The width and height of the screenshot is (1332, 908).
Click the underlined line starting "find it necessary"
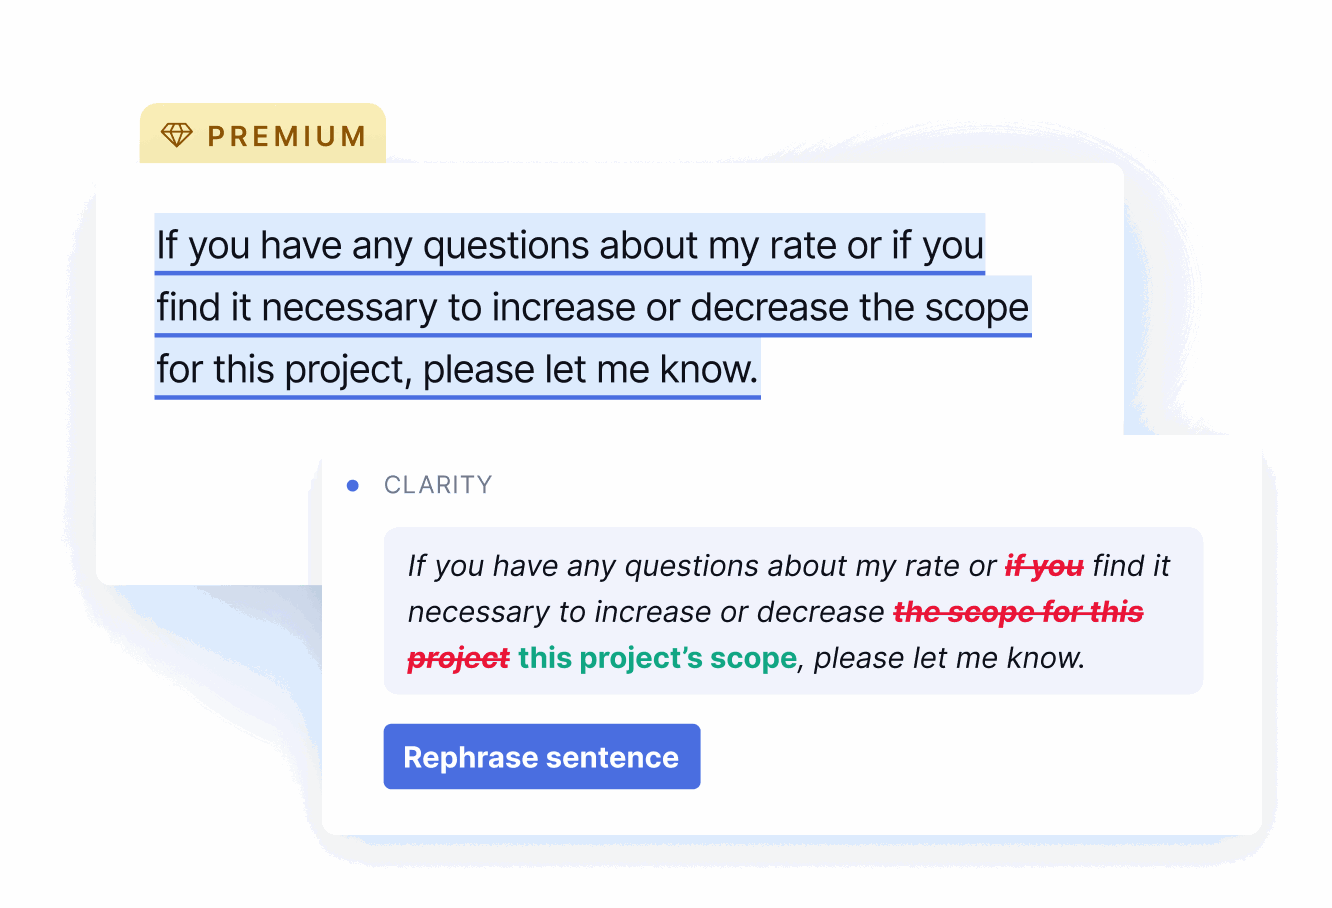593,307
